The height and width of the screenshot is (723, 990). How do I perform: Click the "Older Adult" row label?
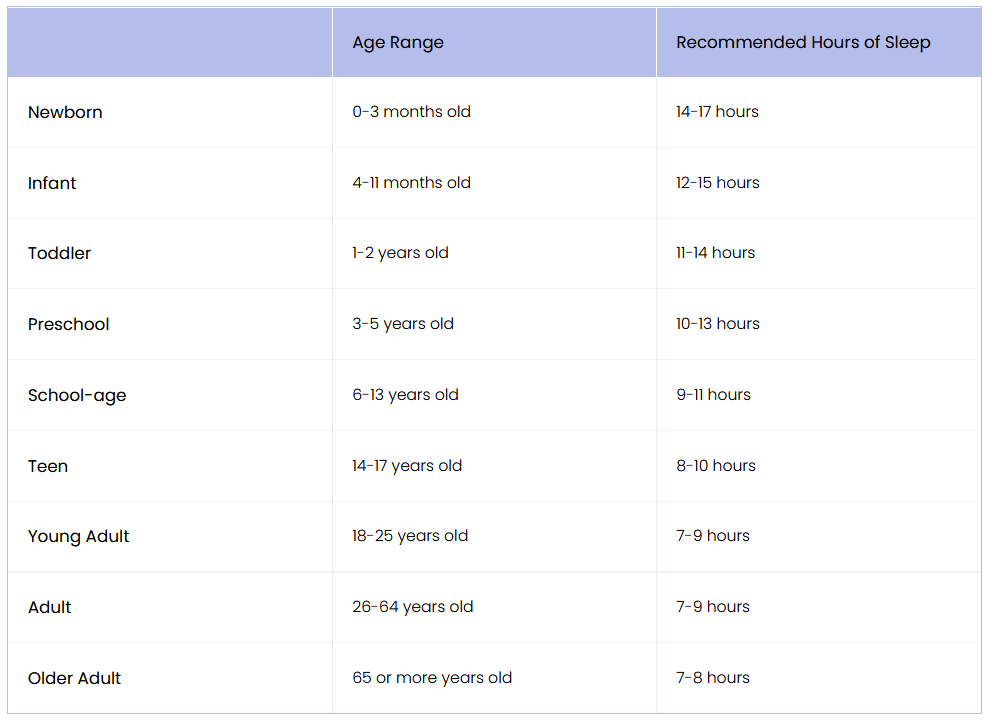pos(74,678)
